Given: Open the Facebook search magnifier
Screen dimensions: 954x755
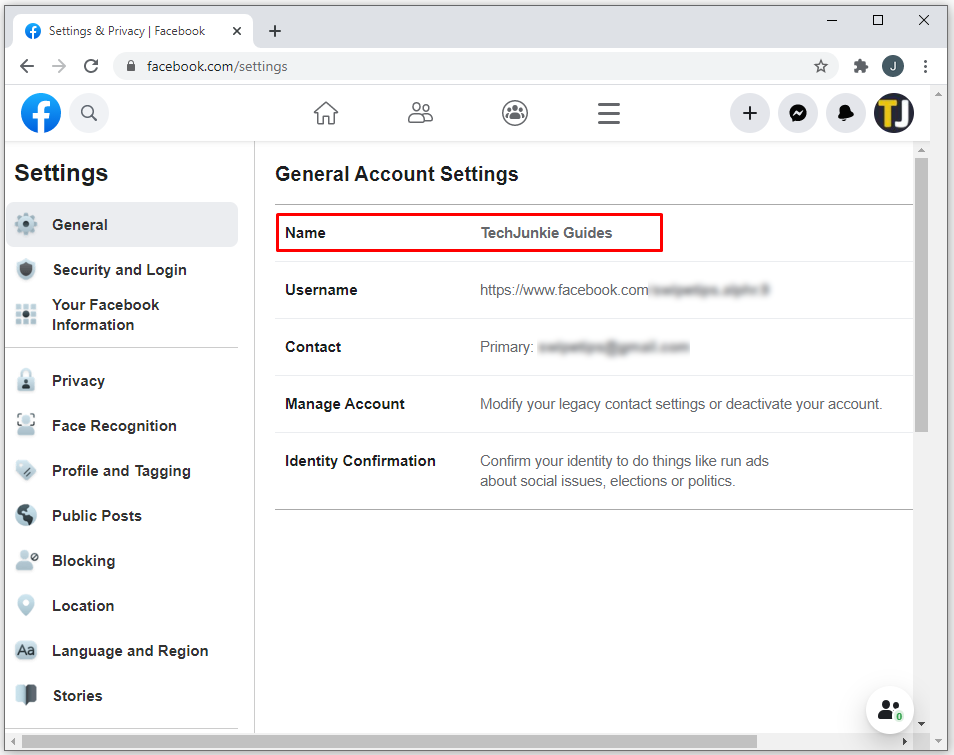Looking at the screenshot, I should point(89,113).
